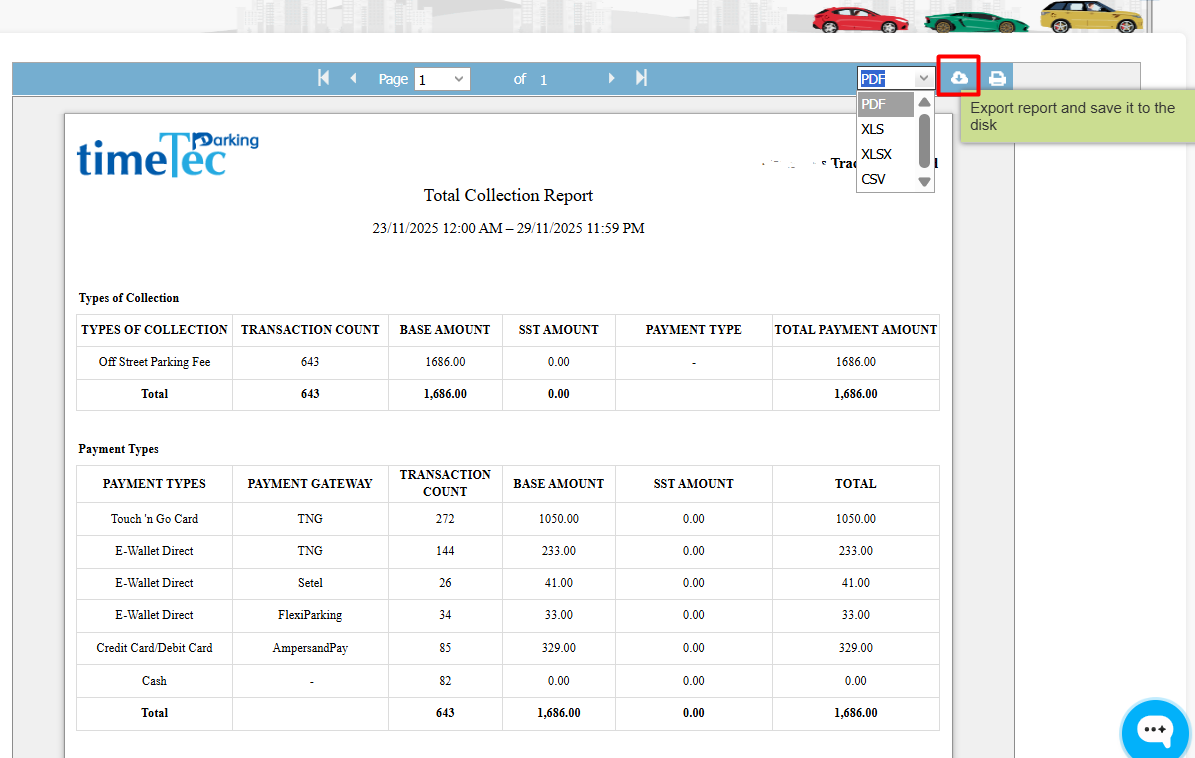
Task: Collapse the export format combo box
Action: click(x=924, y=78)
